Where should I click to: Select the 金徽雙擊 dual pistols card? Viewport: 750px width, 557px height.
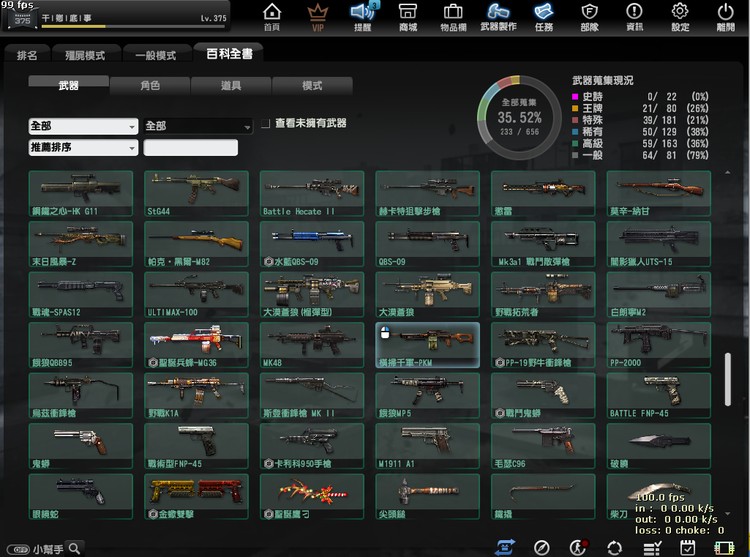point(196,497)
